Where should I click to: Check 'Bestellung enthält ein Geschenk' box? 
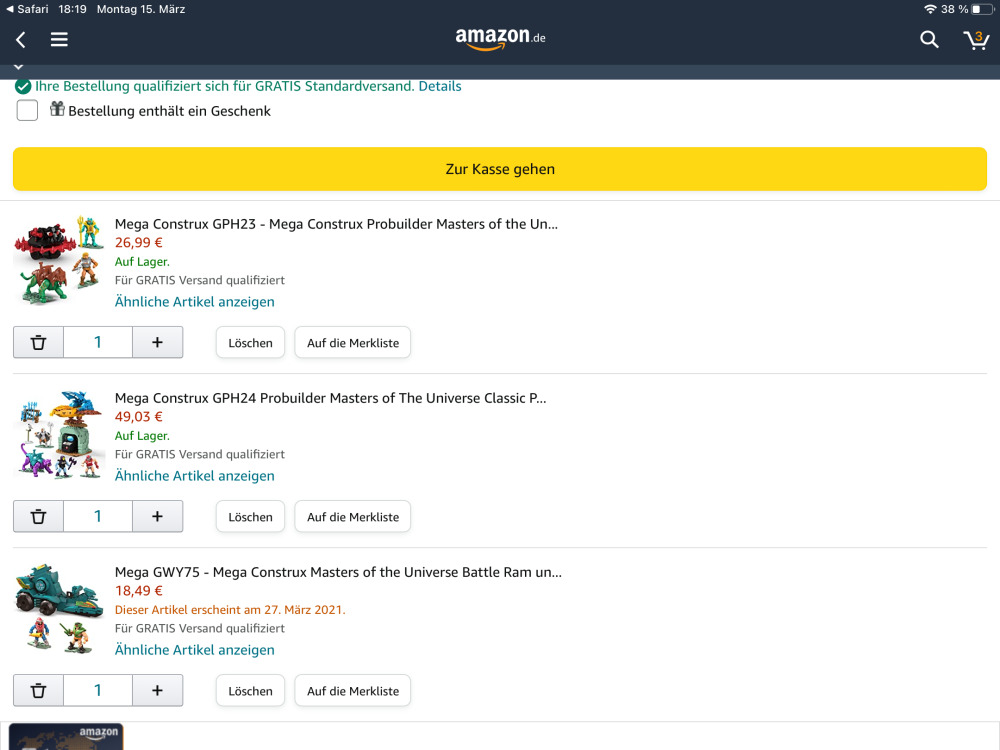tap(27, 110)
